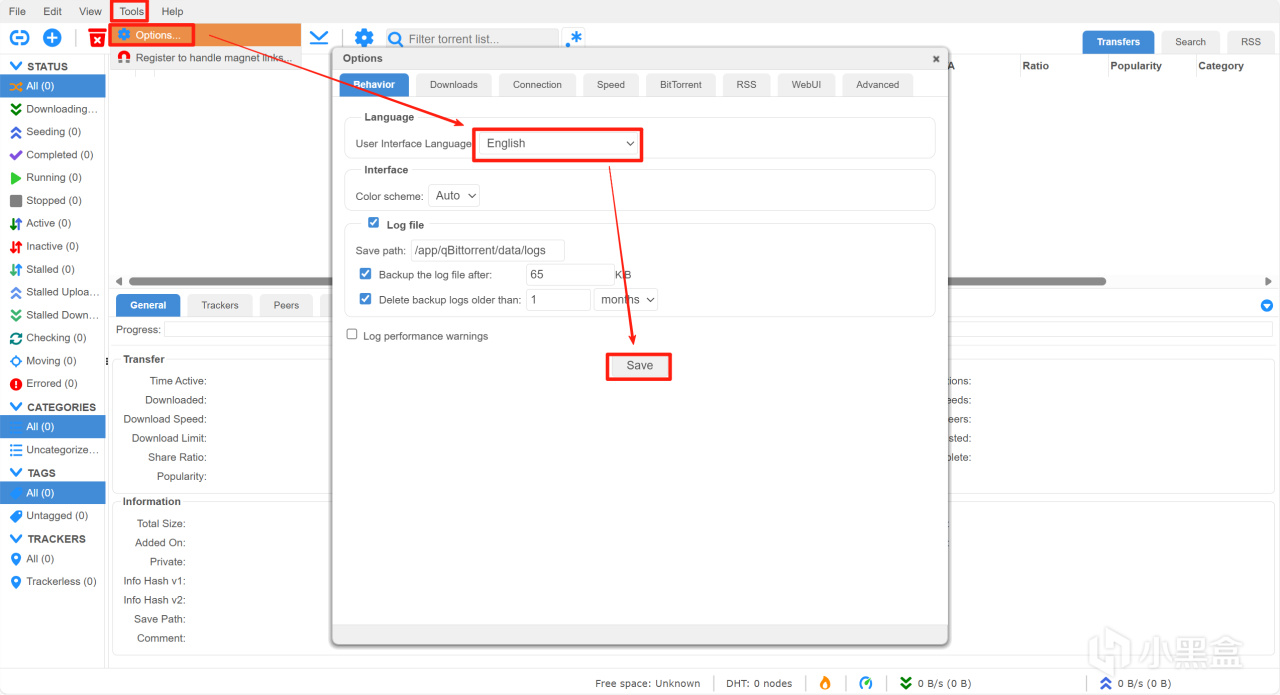Image resolution: width=1280 pixels, height=695 pixels.
Task: Open Color scheme Auto dropdown
Action: (454, 196)
